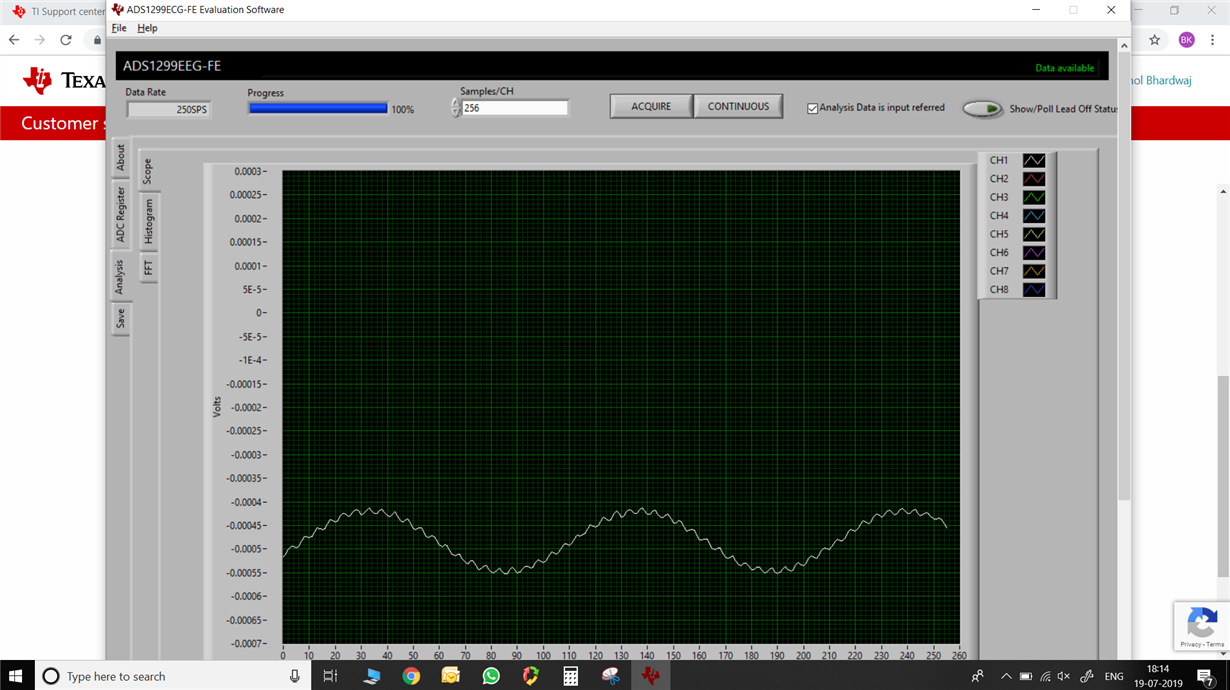Click the Samples/CH value field 256
This screenshot has width=1230, height=690.
click(515, 107)
